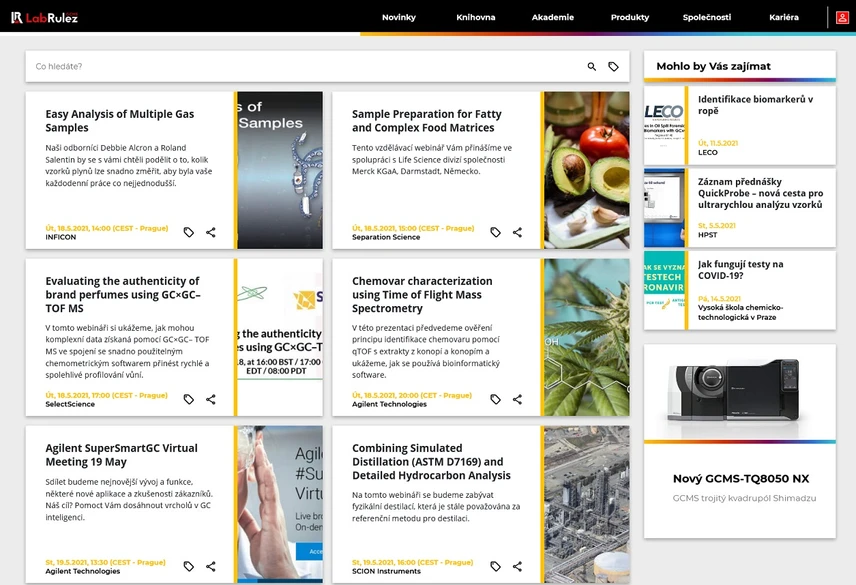Open 'Jak fungují testy na COVID-19?' link

click(x=741, y=270)
